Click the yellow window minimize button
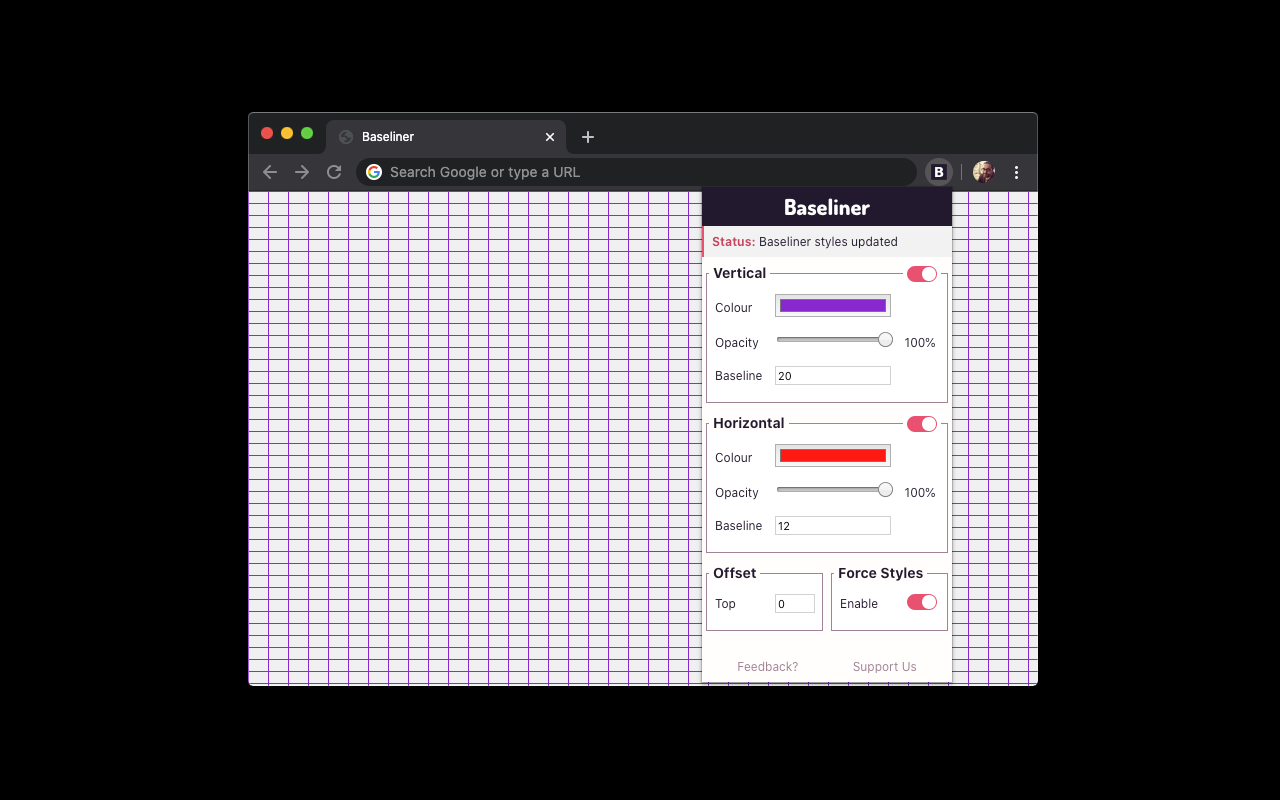Screen dimensions: 1280x800 287,133
